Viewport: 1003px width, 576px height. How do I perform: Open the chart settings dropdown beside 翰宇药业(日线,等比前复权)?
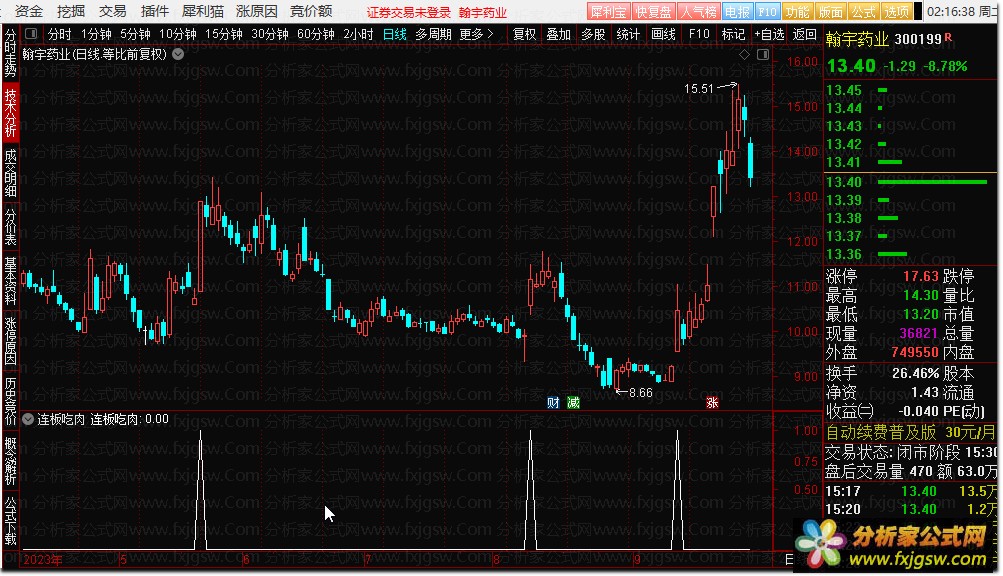178,54
